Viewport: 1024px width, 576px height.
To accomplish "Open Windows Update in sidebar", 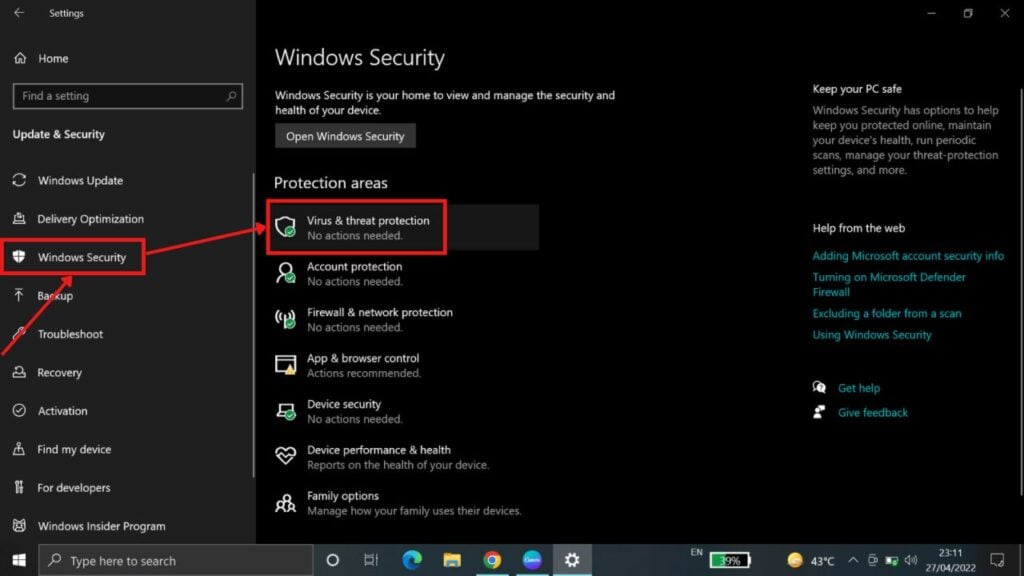I will pos(80,180).
